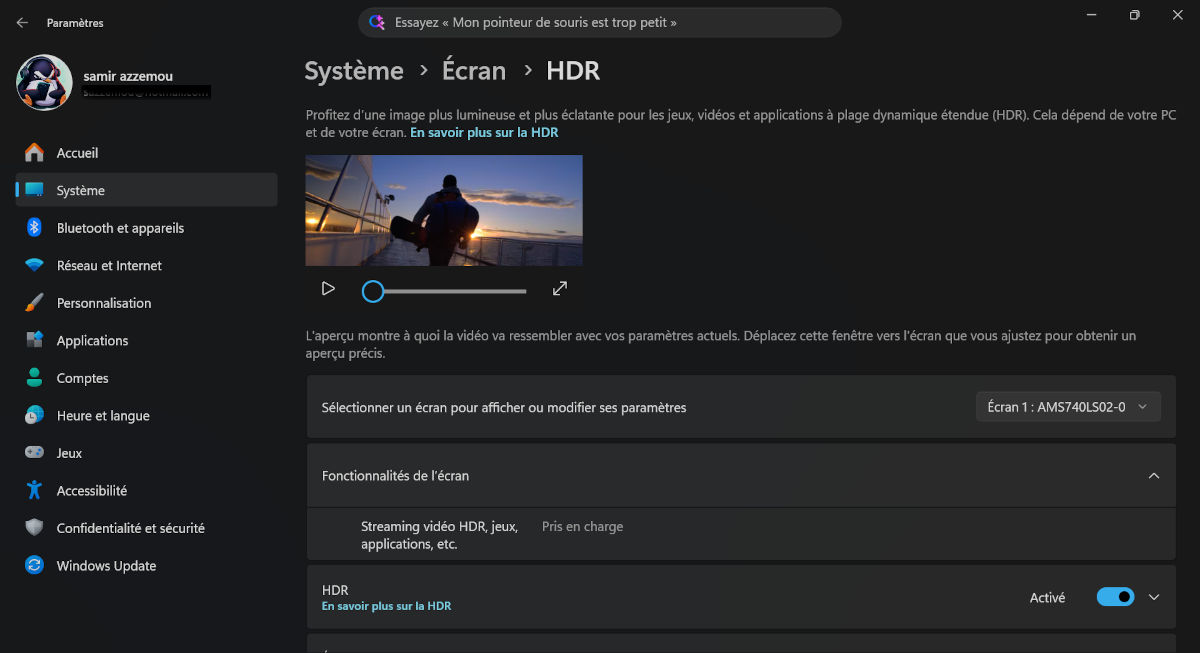
Task: Click the HDR page title in breadcrumb
Action: pos(573,71)
